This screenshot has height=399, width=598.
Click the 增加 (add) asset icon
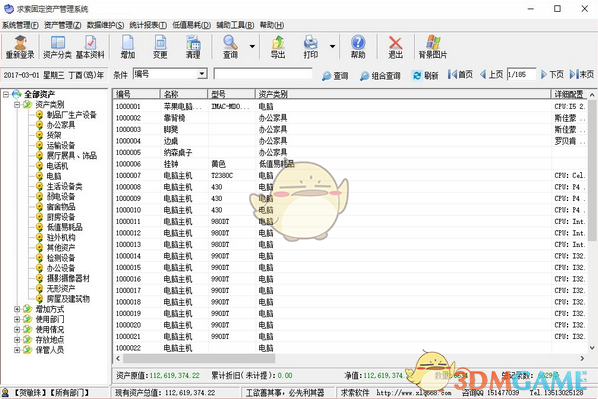tap(128, 47)
